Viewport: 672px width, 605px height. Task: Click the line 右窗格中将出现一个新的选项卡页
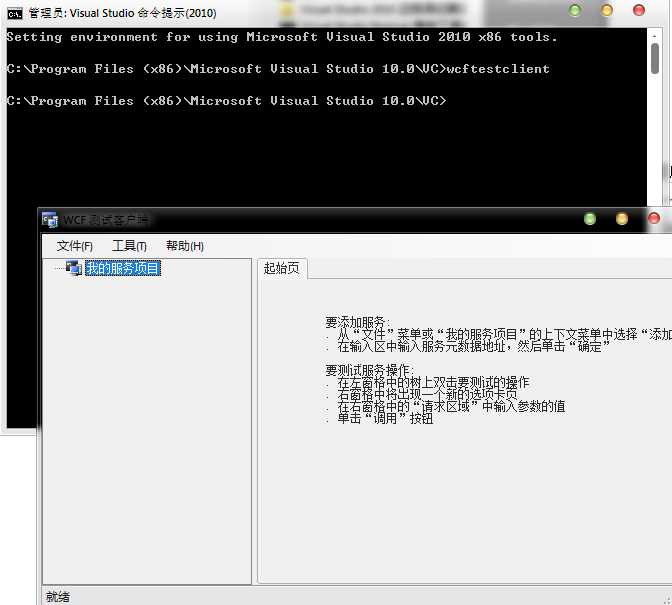(427, 394)
